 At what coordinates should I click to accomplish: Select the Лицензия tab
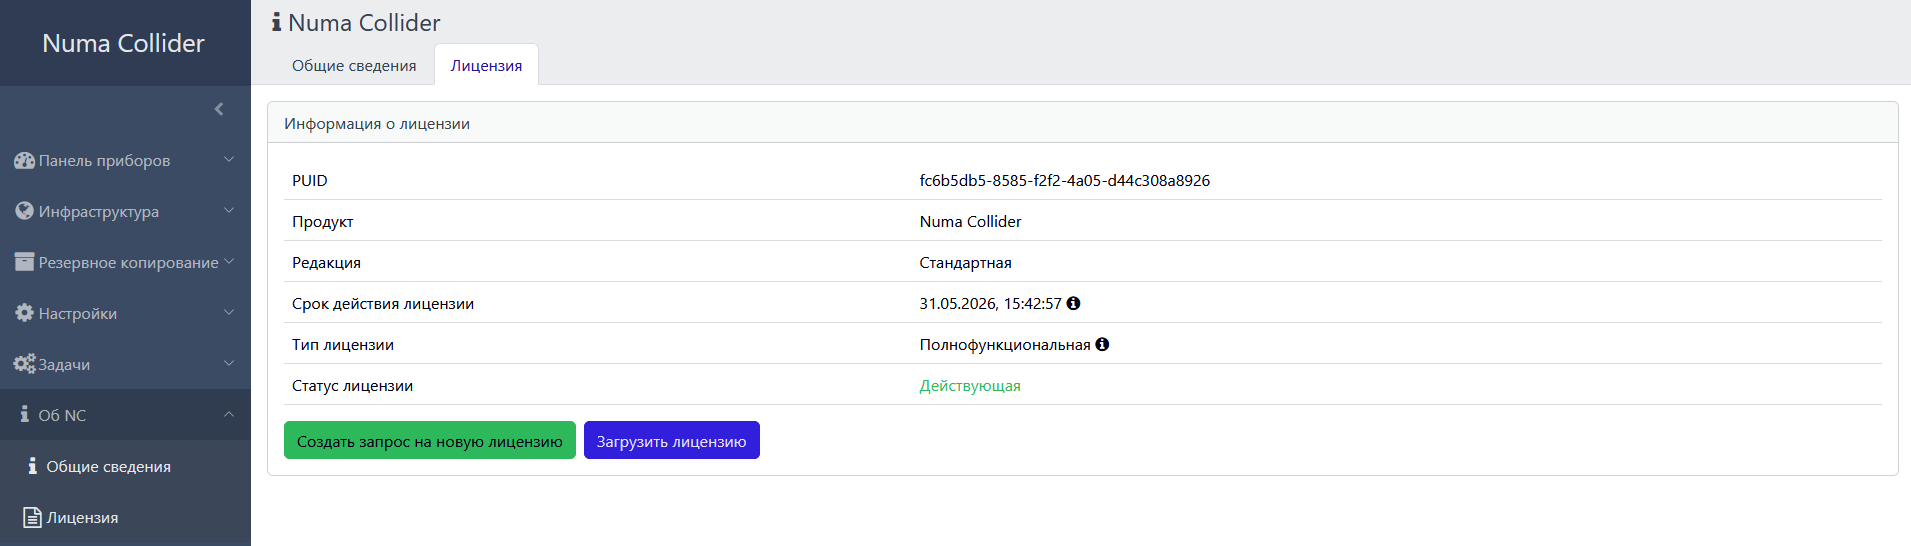coord(486,66)
